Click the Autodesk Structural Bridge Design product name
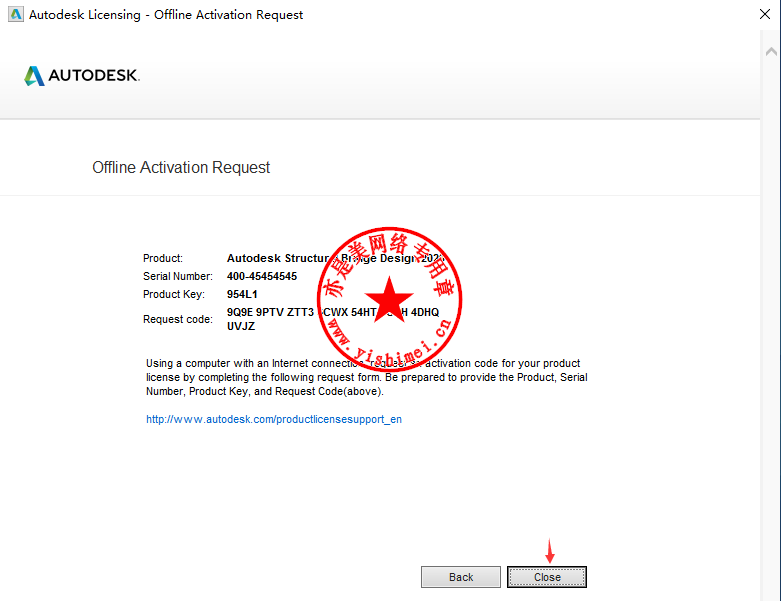Image resolution: width=781 pixels, height=601 pixels. pyautogui.click(x=335, y=258)
